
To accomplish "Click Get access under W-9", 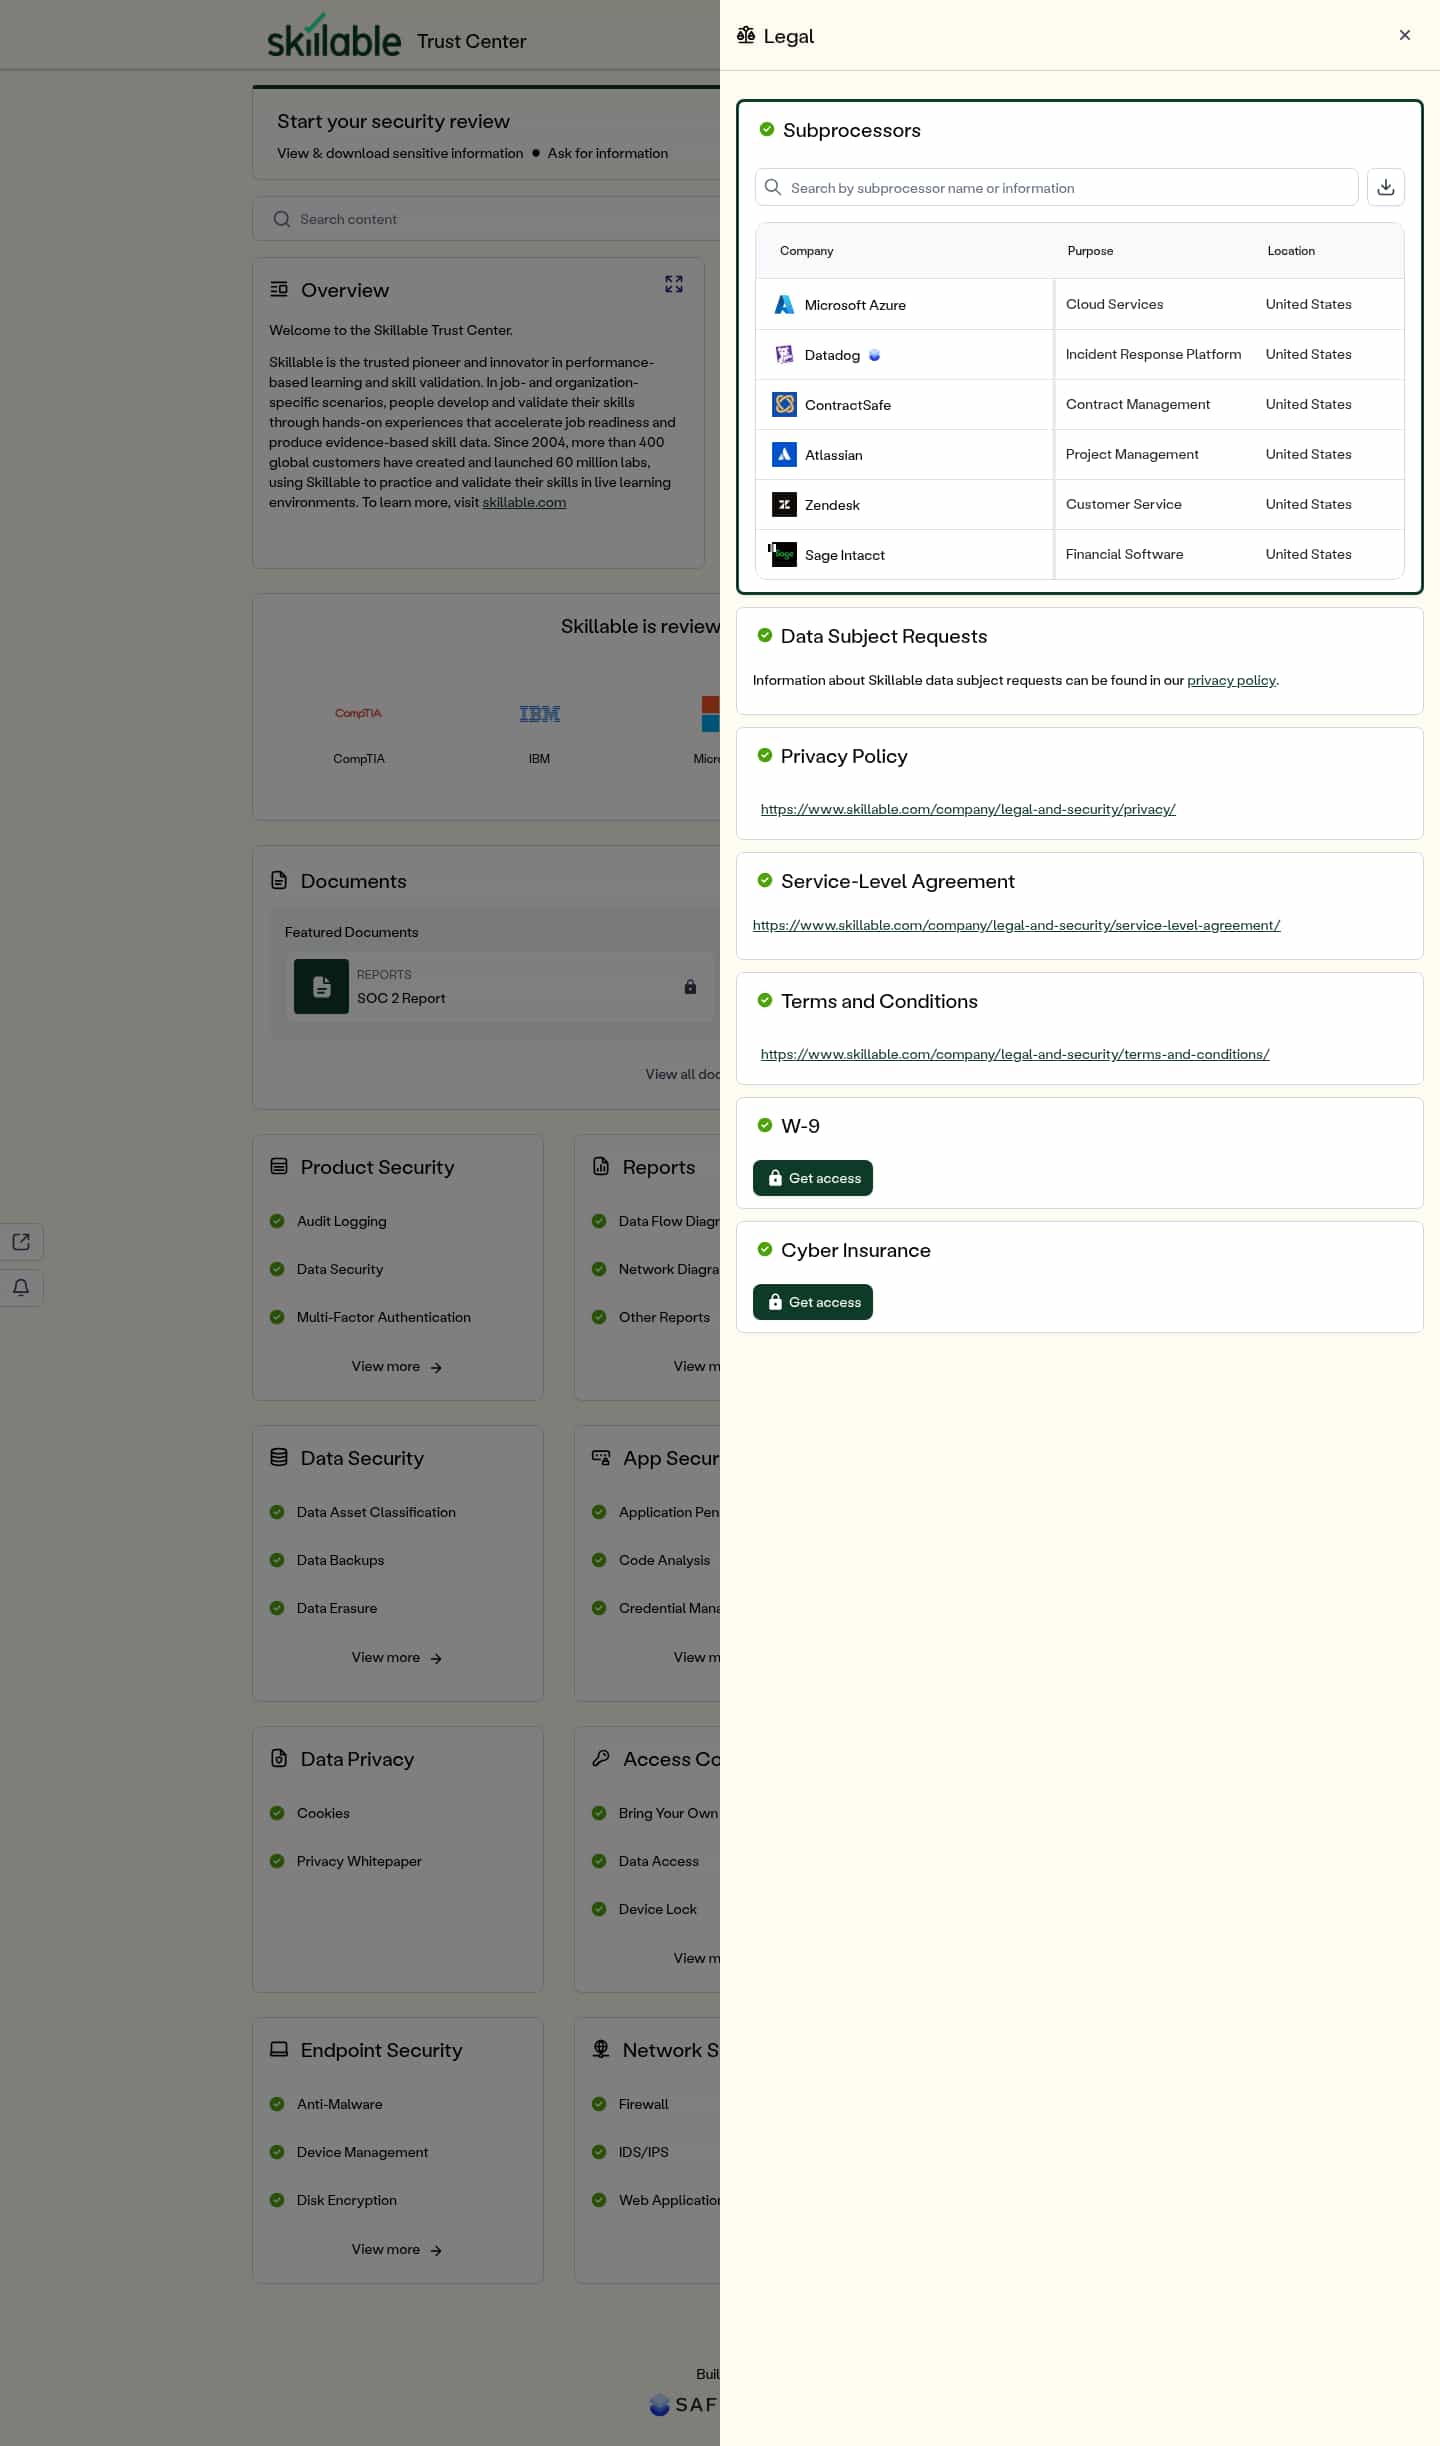I will pyautogui.click(x=813, y=1178).
